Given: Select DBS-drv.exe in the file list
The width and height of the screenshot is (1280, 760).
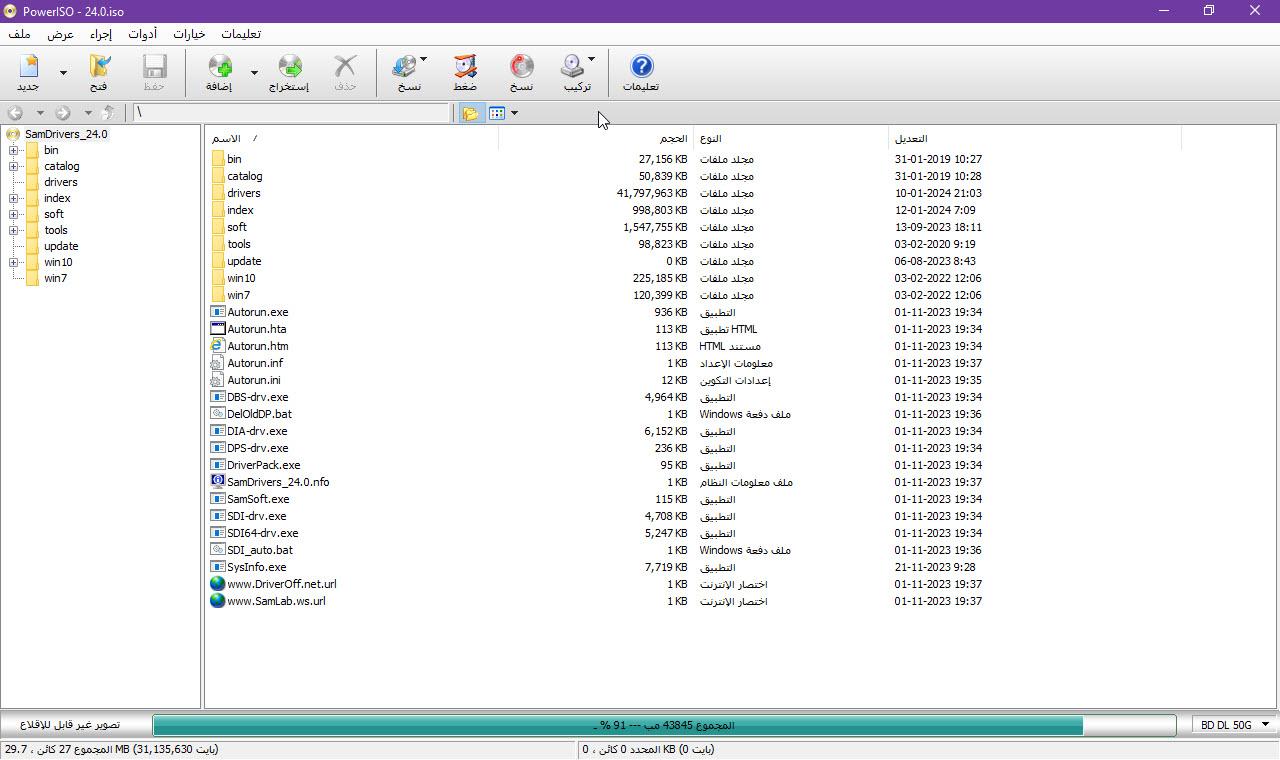Looking at the screenshot, I should (x=257, y=397).
